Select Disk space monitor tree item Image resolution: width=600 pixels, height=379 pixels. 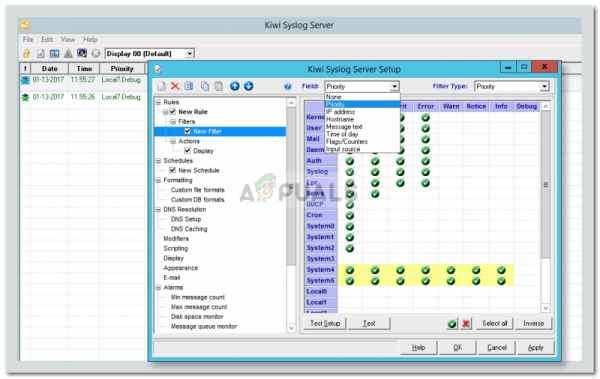[197, 317]
